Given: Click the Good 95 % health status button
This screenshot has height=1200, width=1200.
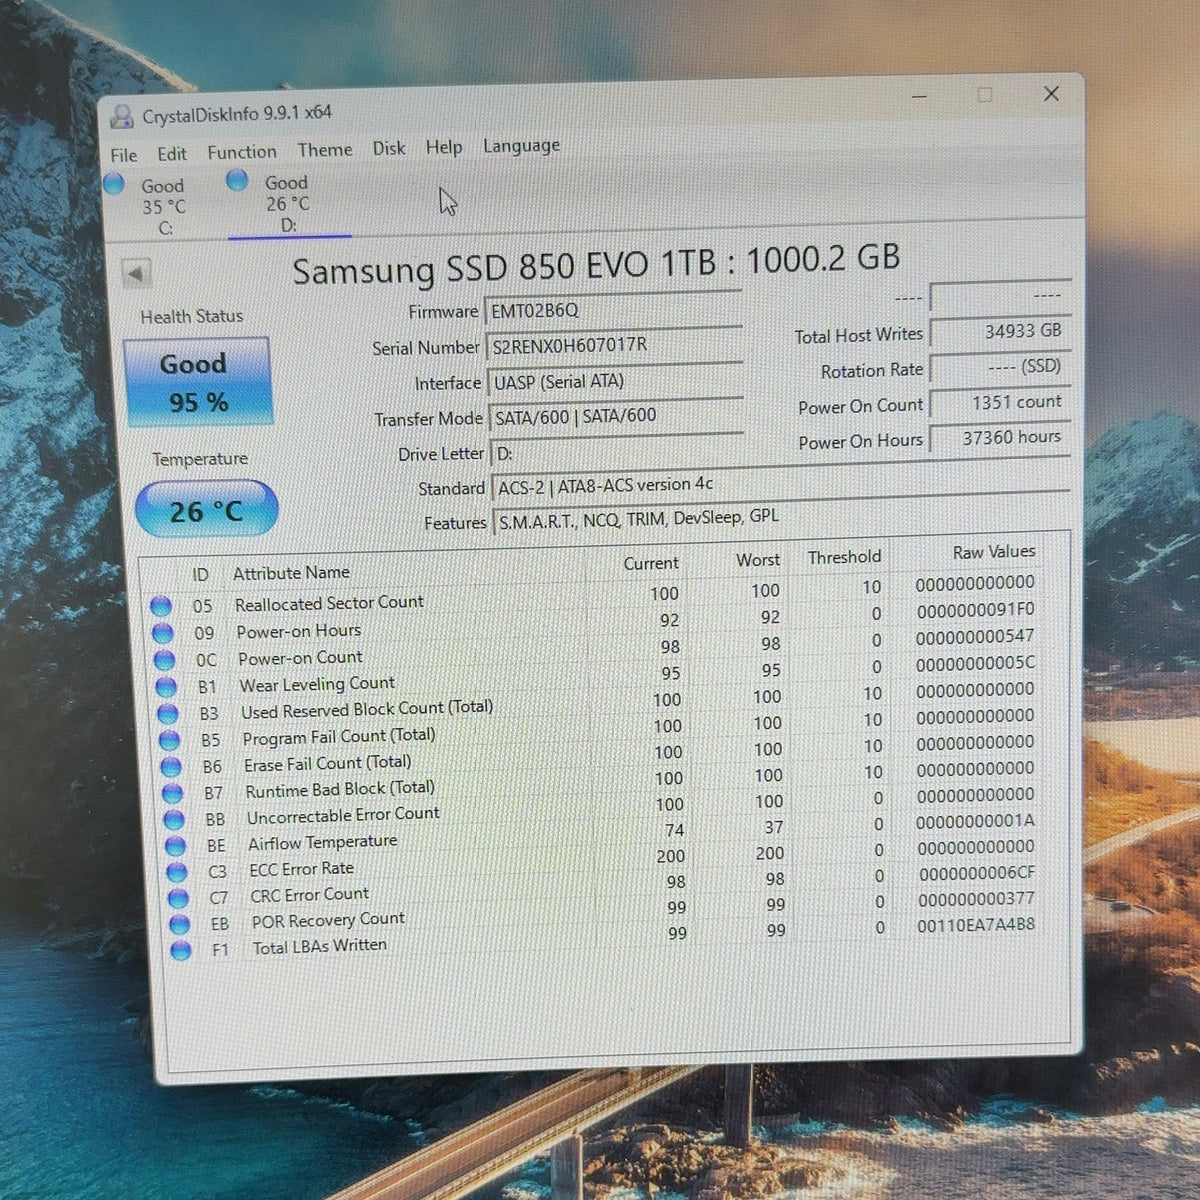Looking at the screenshot, I should pos(197,383).
